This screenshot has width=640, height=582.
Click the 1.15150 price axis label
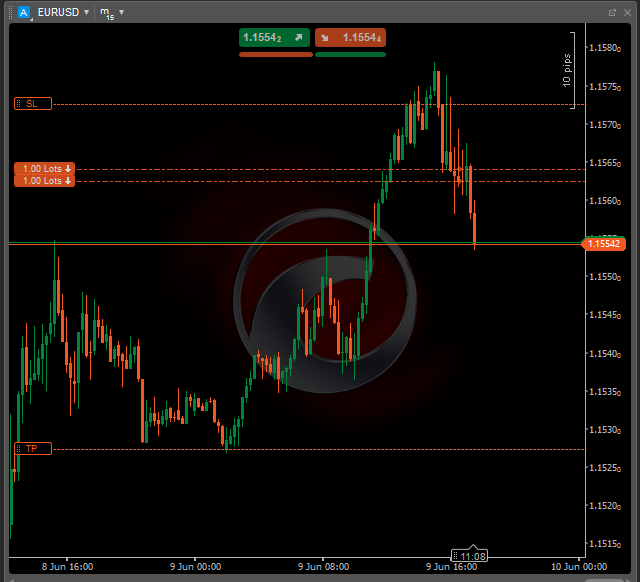click(605, 544)
